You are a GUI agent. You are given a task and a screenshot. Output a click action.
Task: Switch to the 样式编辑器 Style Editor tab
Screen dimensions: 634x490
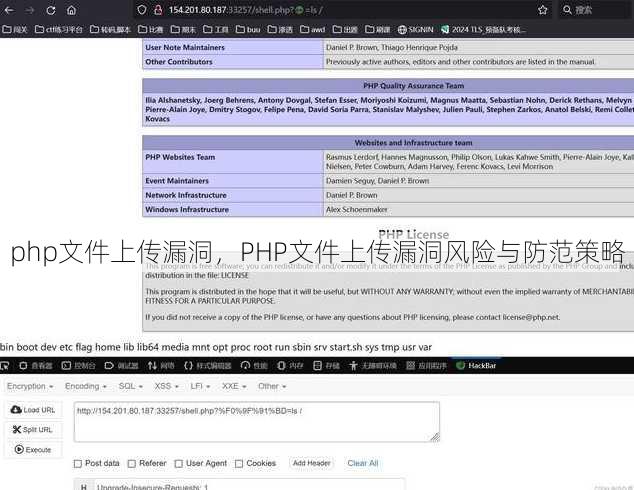point(207,366)
